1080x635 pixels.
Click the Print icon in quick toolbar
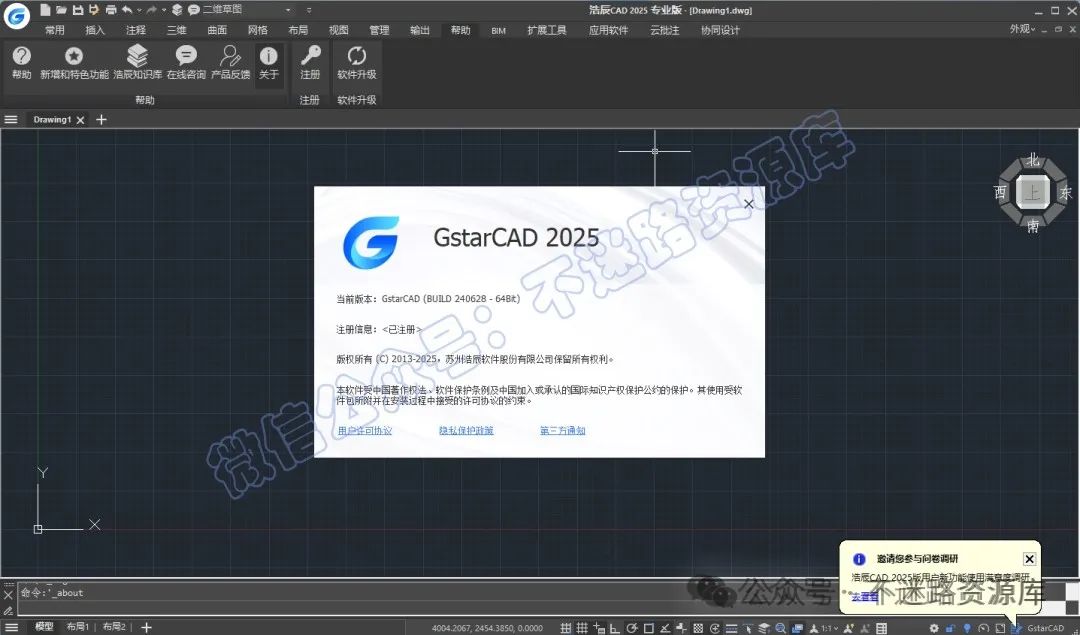pos(111,10)
